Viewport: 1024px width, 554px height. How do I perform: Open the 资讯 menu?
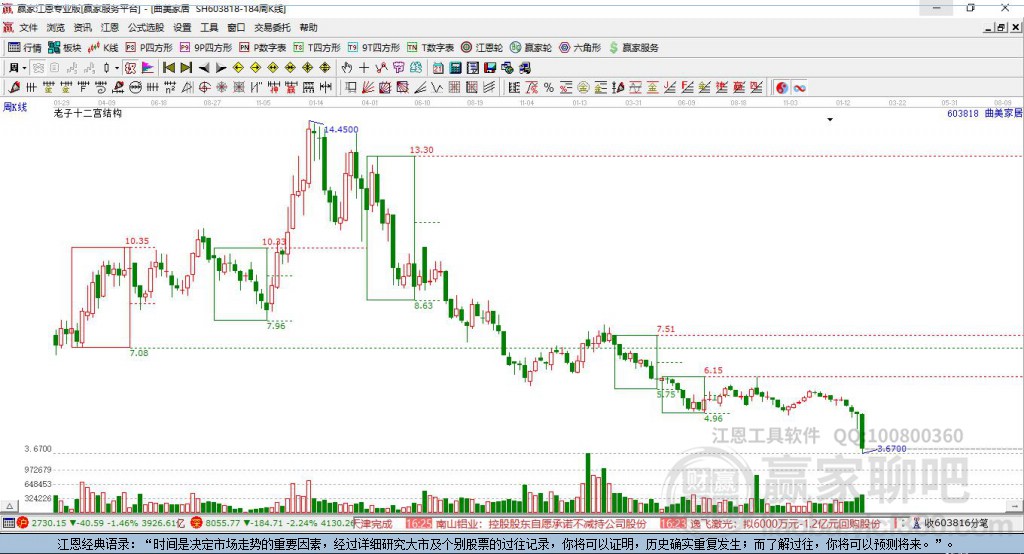(82, 27)
